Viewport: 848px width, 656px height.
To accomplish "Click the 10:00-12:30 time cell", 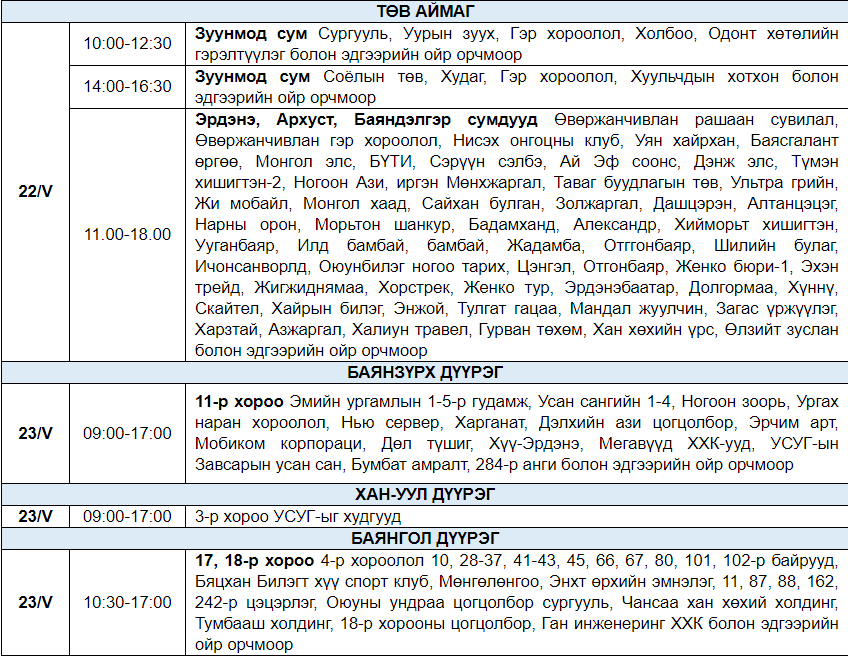I will 127,44.
